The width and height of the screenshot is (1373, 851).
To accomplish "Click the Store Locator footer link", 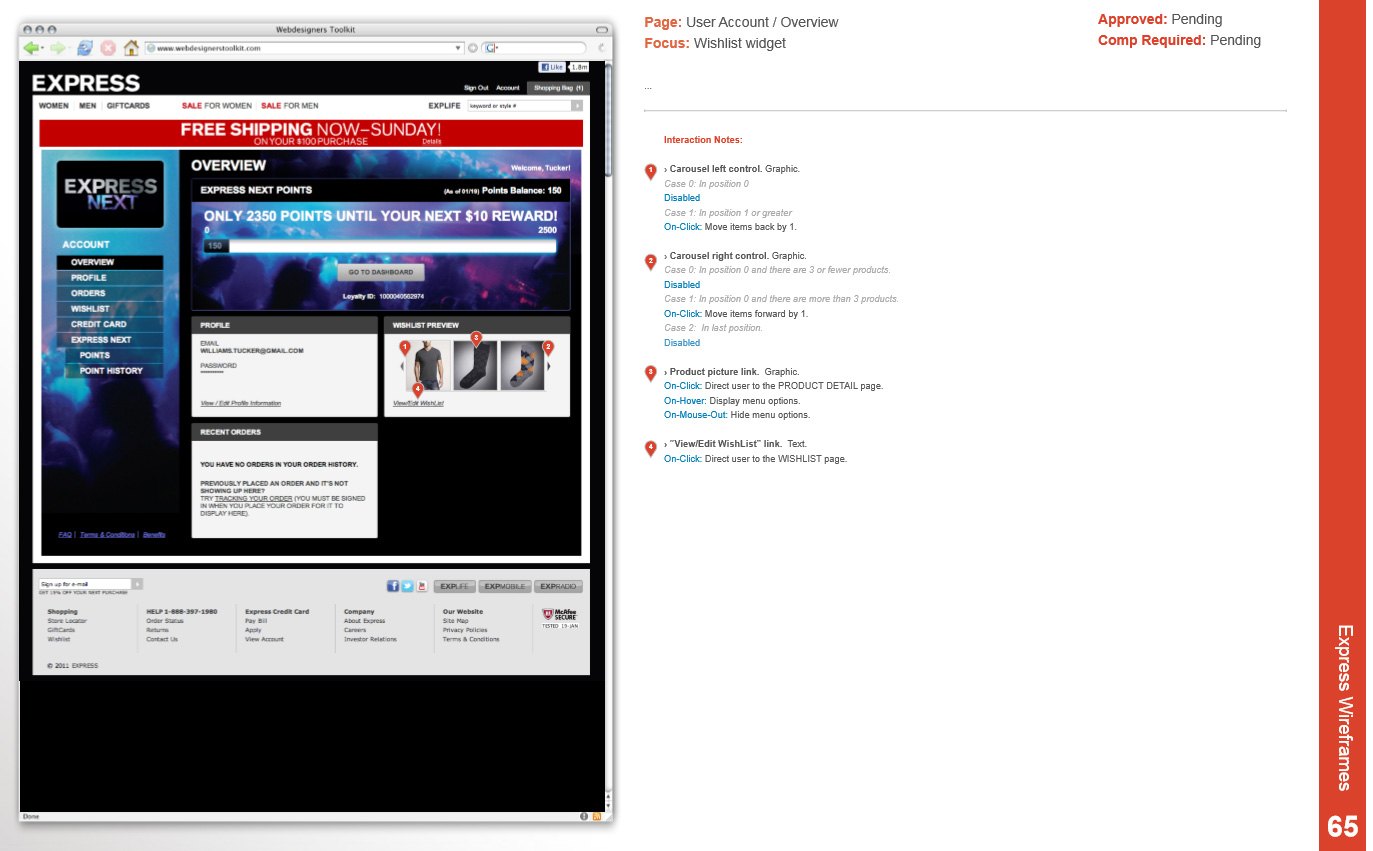I will [67, 621].
